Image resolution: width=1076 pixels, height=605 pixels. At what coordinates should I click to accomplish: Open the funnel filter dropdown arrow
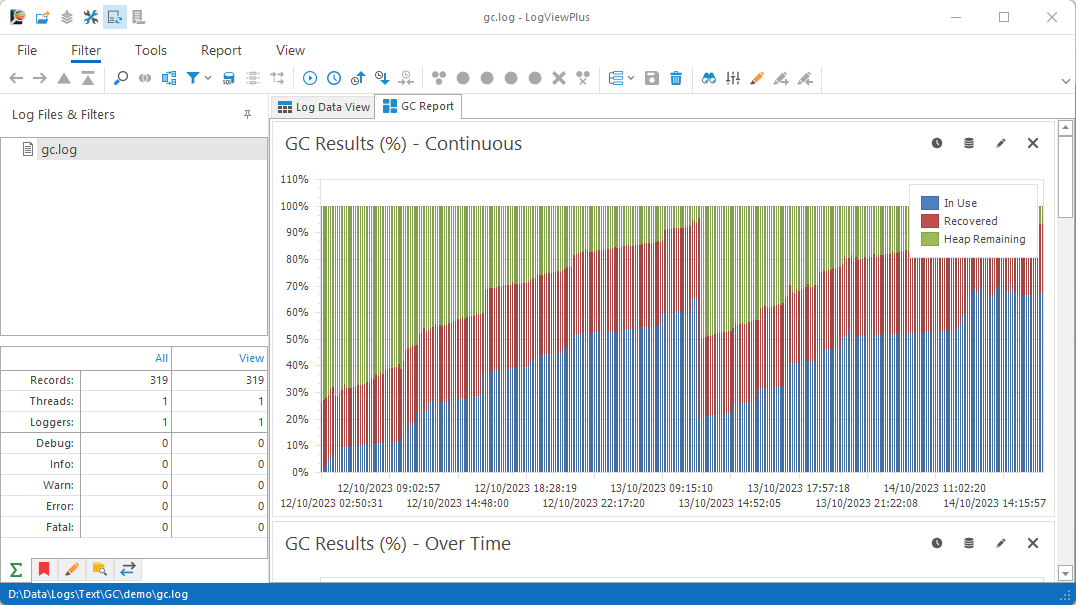(x=208, y=78)
